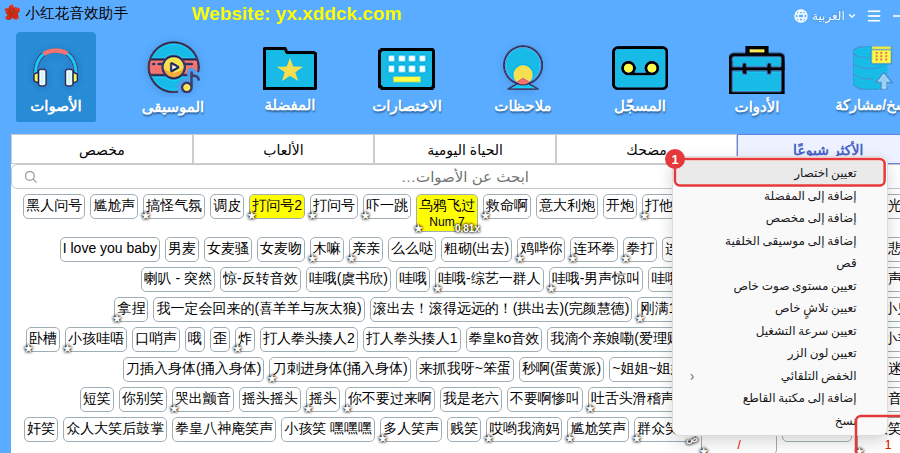Play the 来抓我呀~笨蛋 sound
This screenshot has width=900, height=453.
tap(464, 369)
